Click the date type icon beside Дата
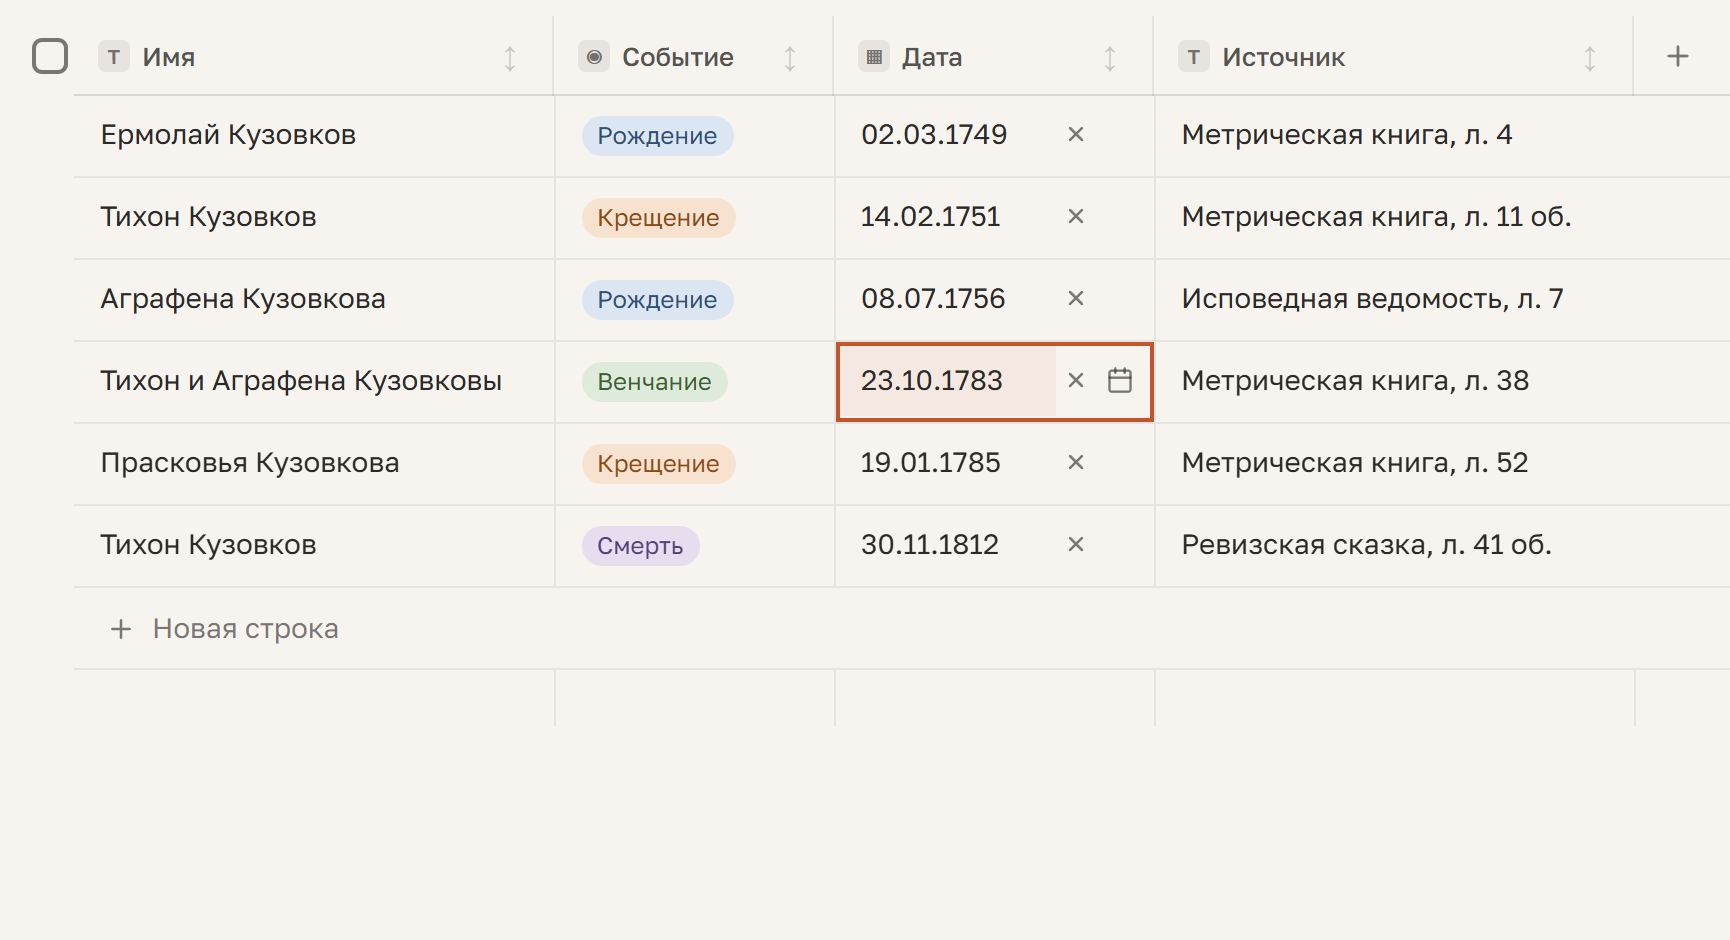This screenshot has width=1730, height=940. click(874, 57)
